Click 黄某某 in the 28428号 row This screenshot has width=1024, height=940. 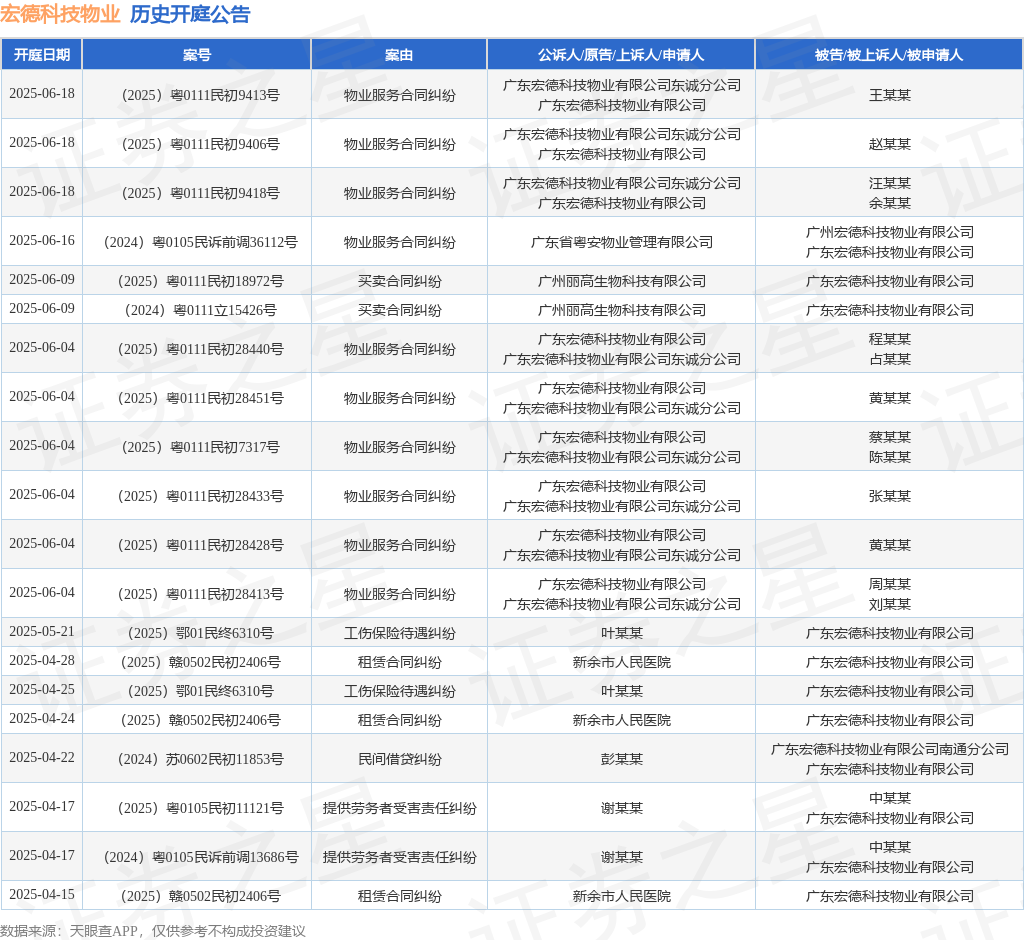pyautogui.click(x=889, y=545)
